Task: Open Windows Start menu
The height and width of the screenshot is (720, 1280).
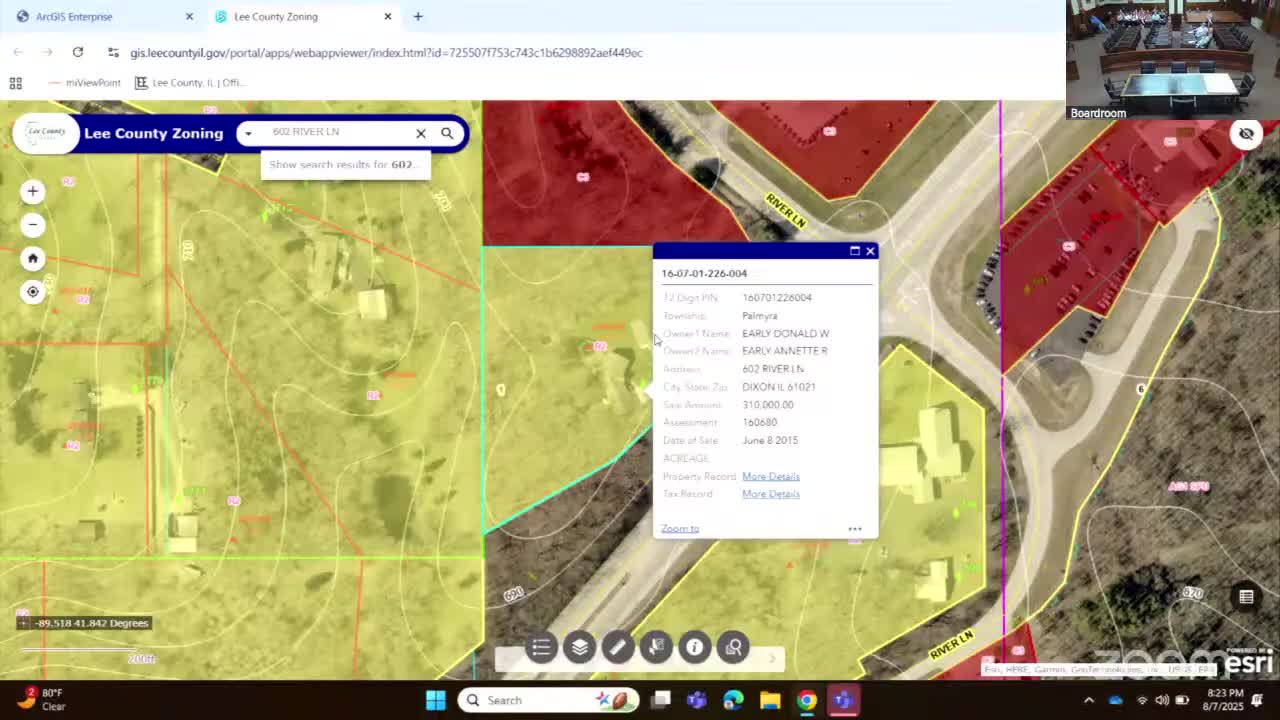Action: [436, 700]
